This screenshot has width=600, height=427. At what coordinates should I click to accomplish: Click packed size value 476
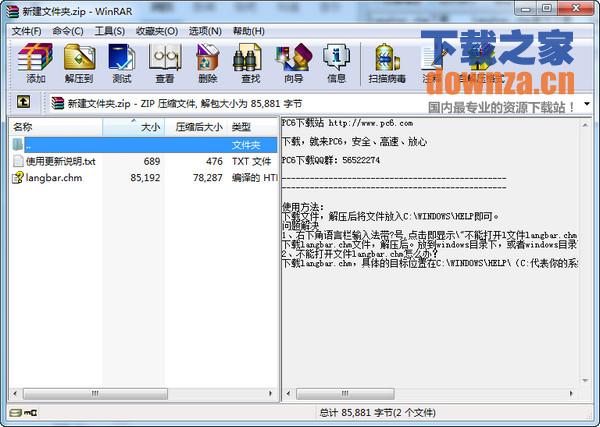(214, 161)
